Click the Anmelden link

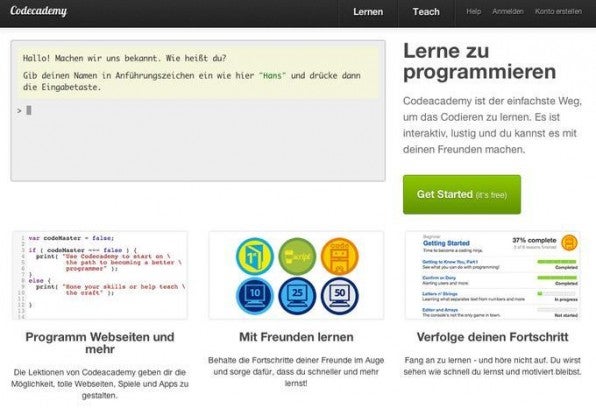pyautogui.click(x=508, y=11)
